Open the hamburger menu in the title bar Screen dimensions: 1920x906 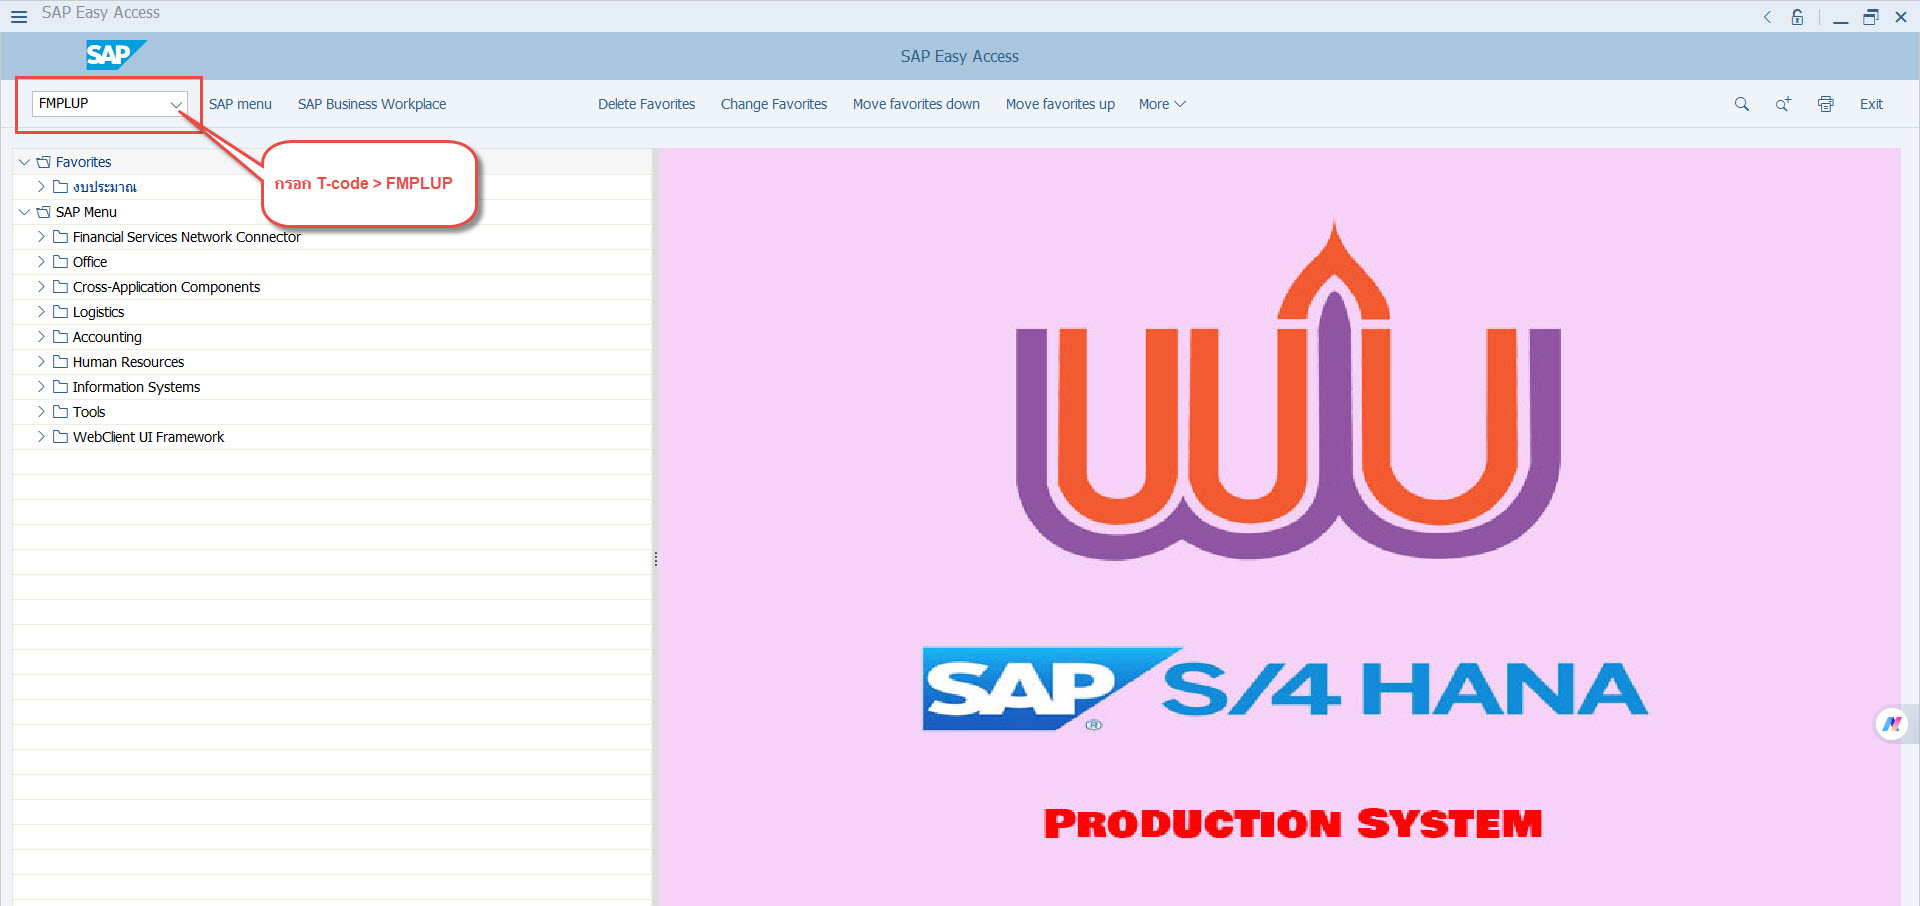[x=19, y=17]
